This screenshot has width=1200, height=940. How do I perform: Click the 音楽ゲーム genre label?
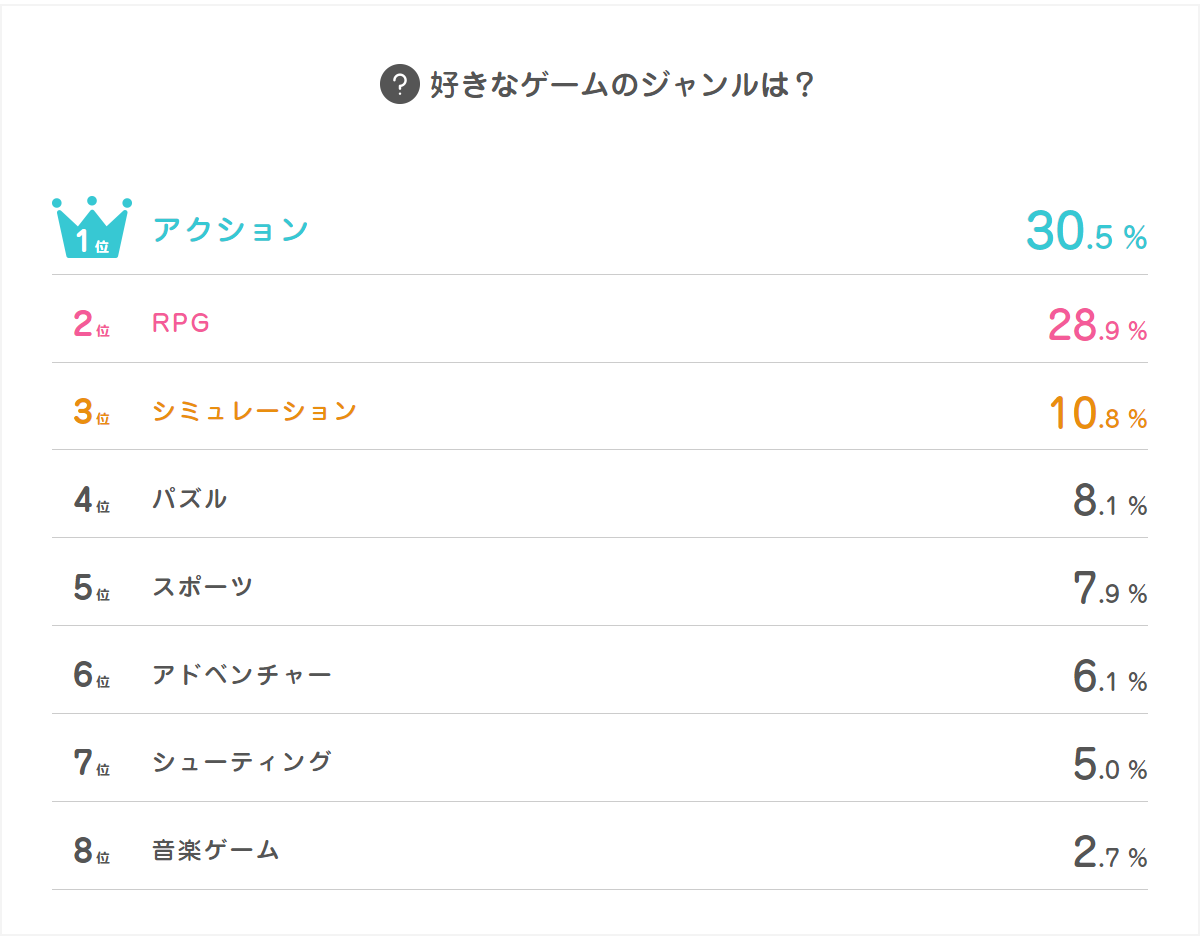click(216, 850)
